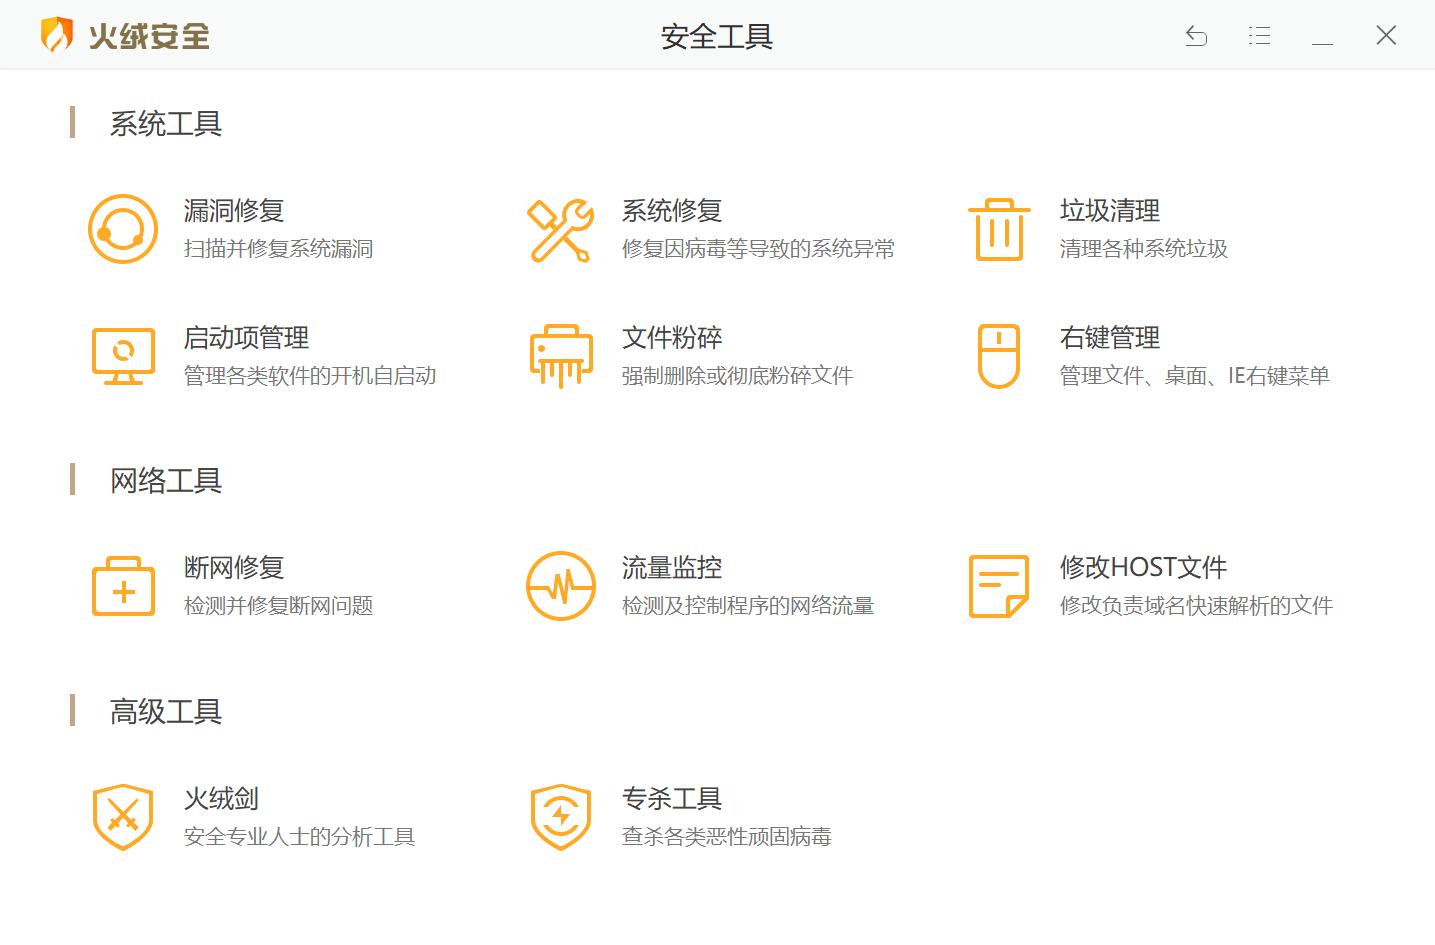
Task: Click the back arrow in the title bar
Action: point(1196,35)
